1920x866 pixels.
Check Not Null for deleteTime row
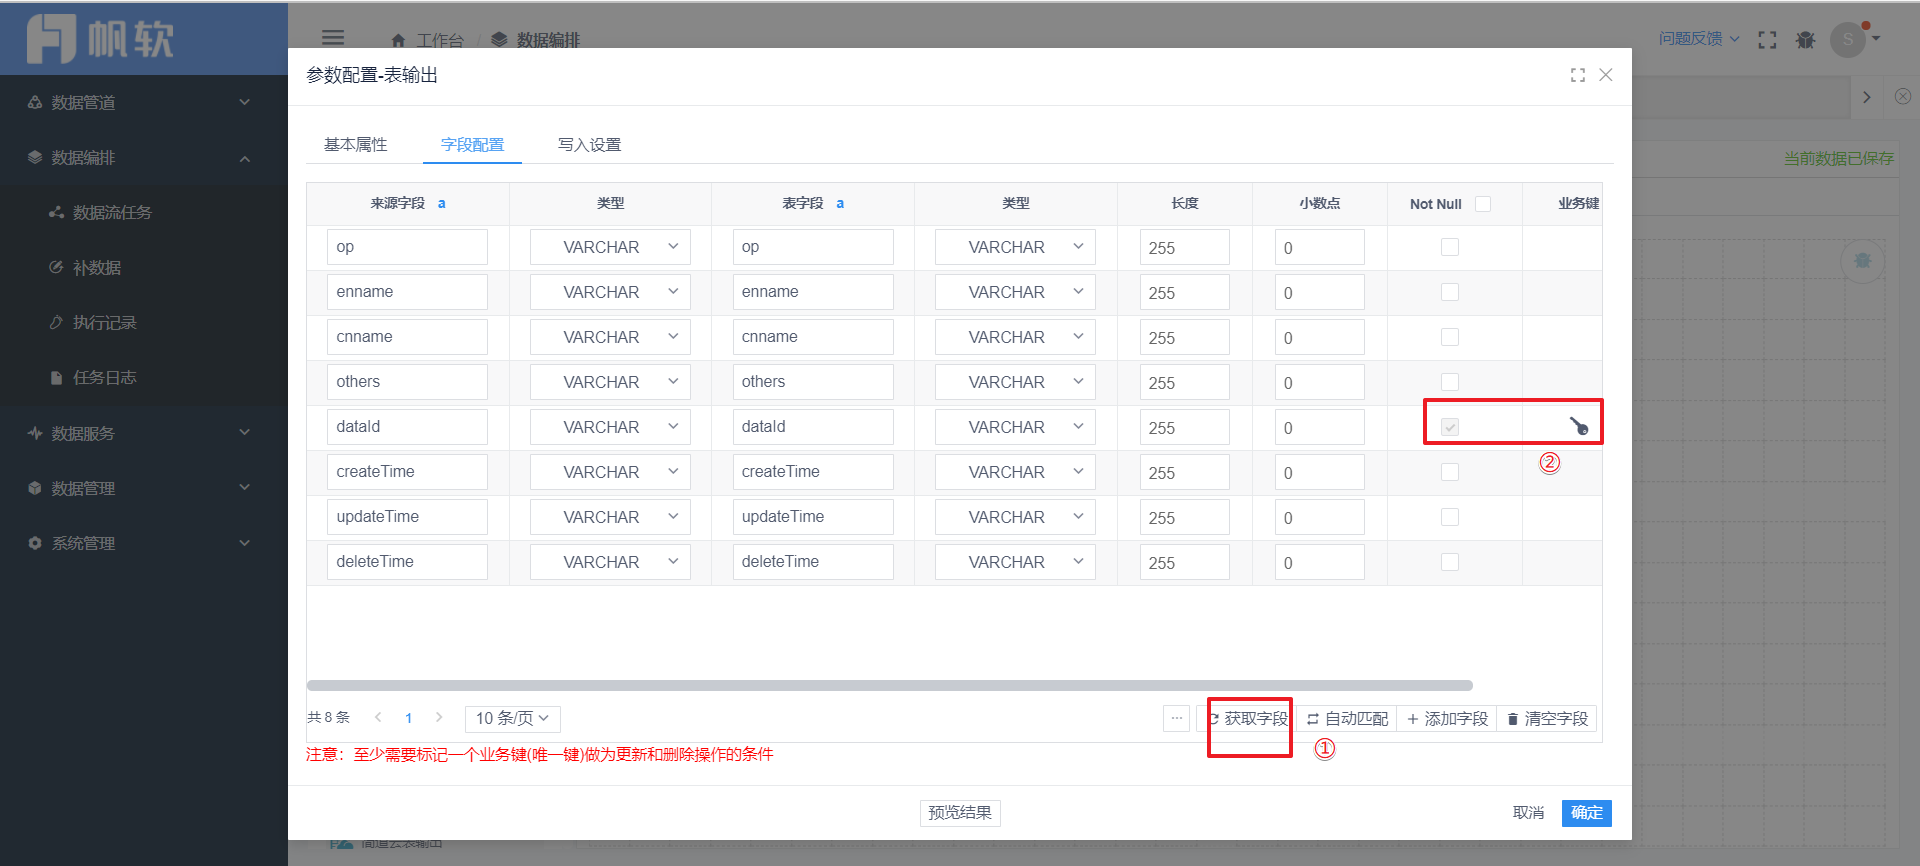click(x=1450, y=562)
